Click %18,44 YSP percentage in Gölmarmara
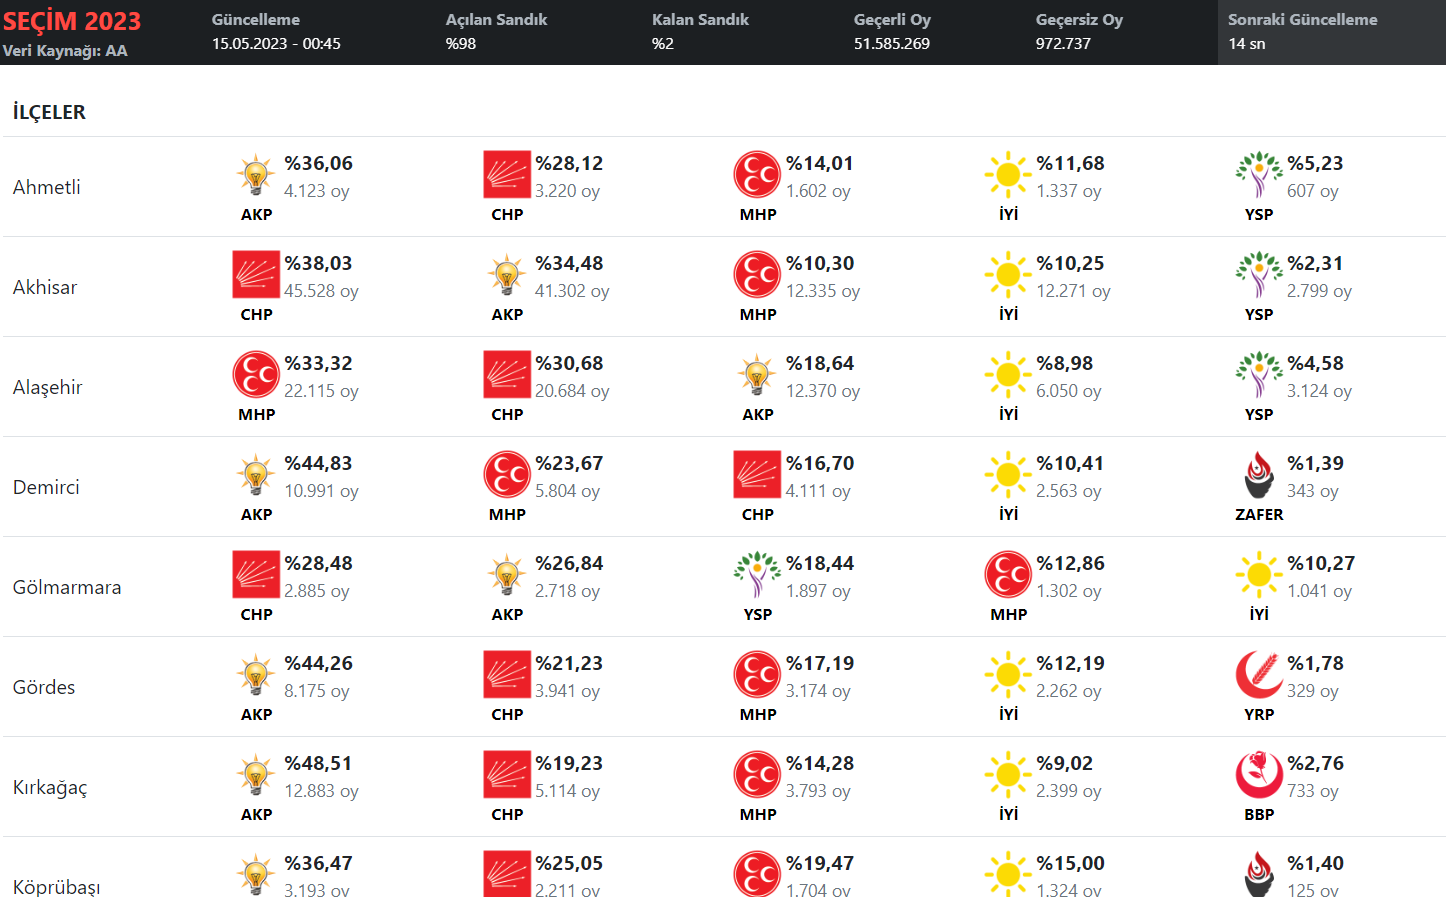The image size is (1446, 897). coord(820,563)
